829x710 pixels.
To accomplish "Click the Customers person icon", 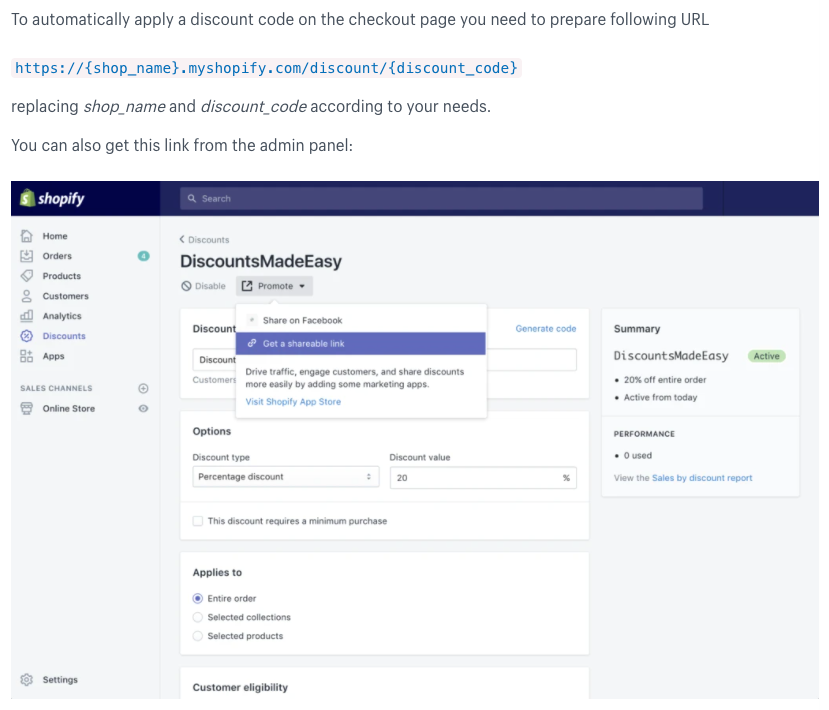I will click(26, 296).
